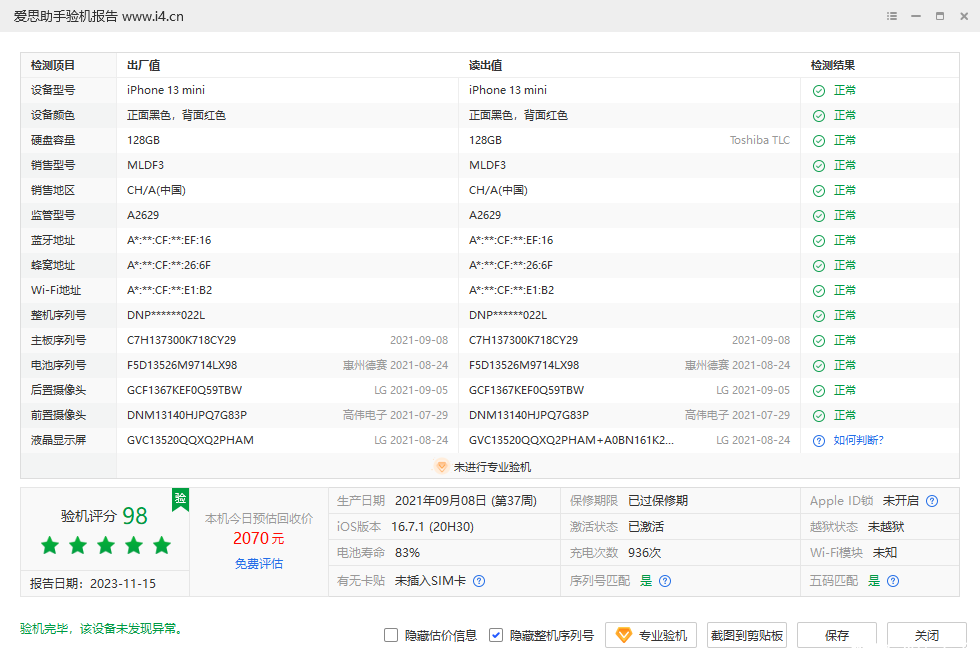Click the 检测项目 column header
The image size is (980, 664).
coord(53,65)
